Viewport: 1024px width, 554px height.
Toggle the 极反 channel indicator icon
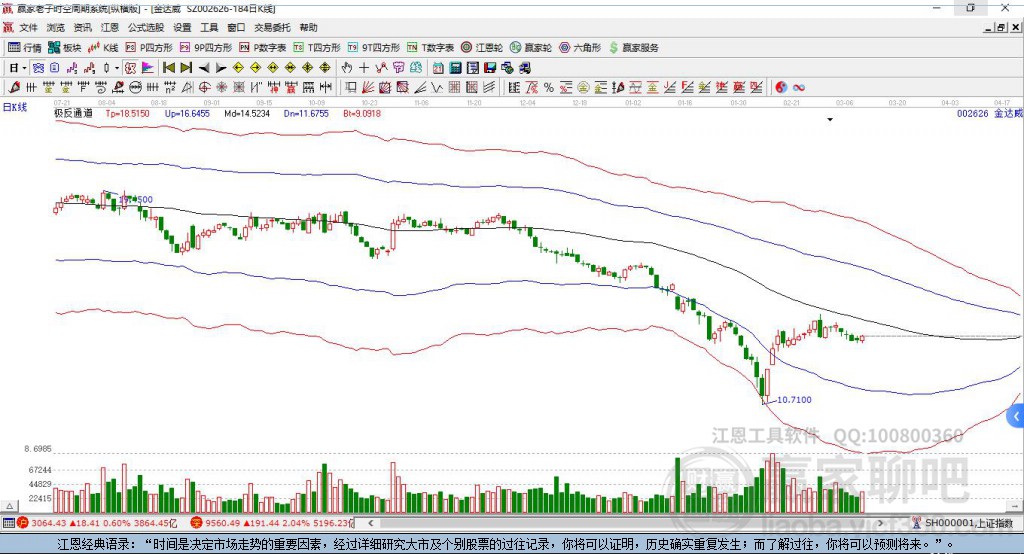131,68
